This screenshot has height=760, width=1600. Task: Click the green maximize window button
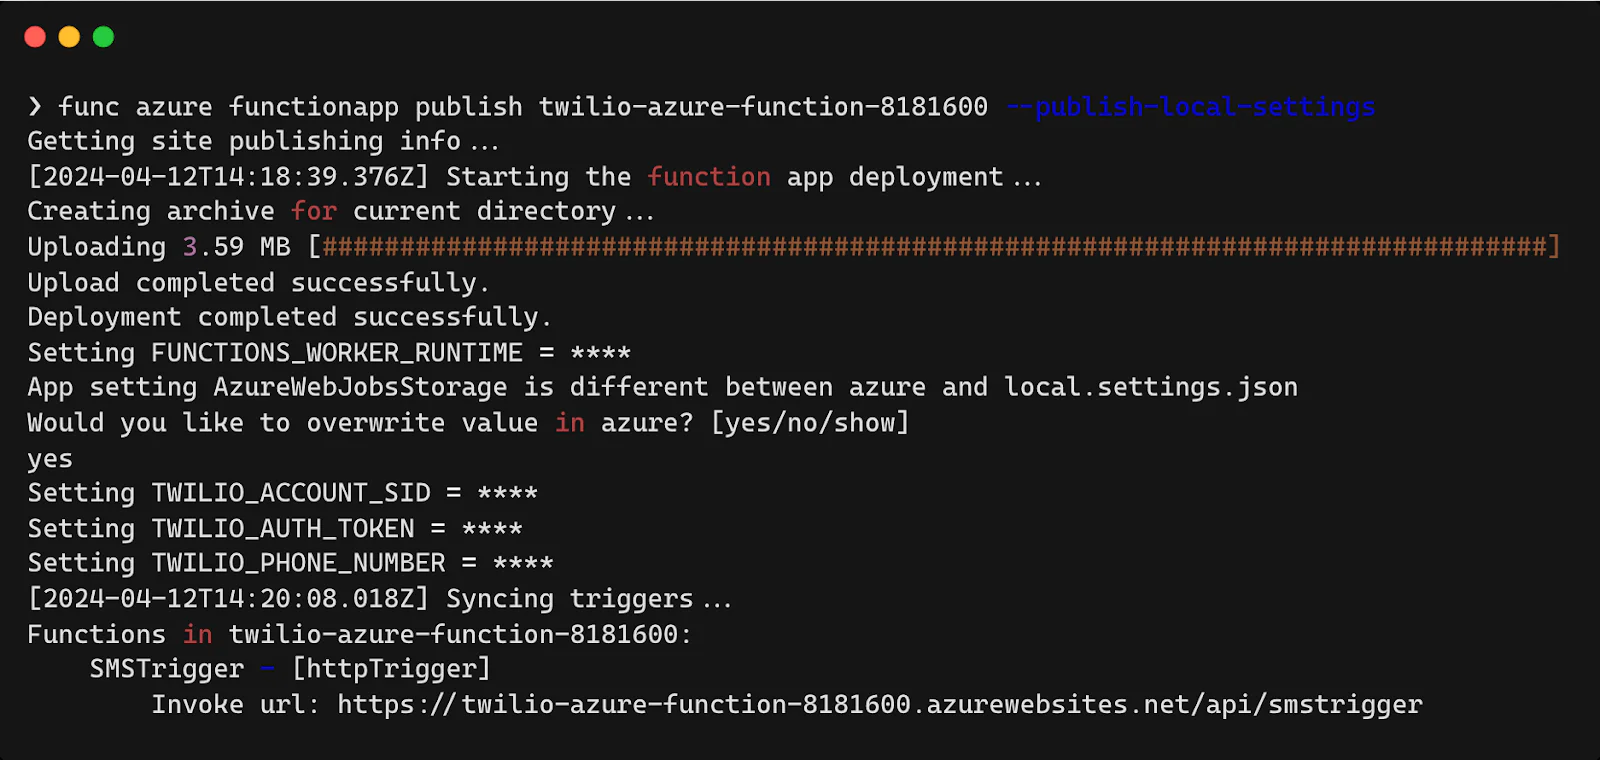point(103,37)
